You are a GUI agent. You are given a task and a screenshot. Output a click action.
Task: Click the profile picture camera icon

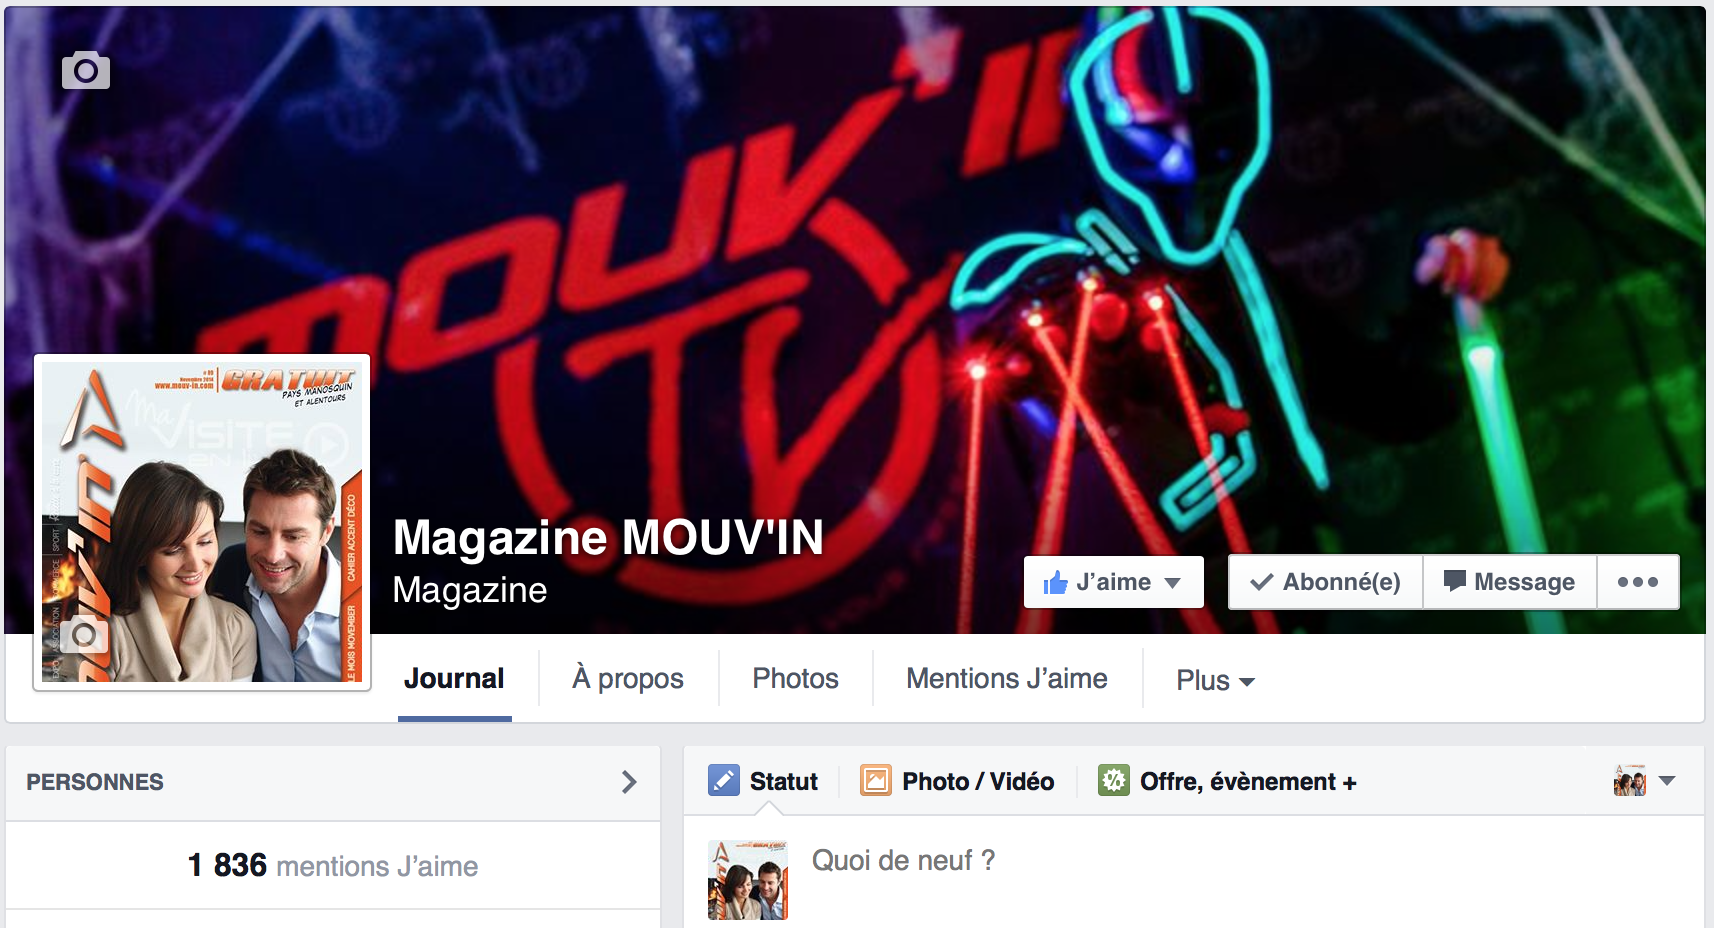point(84,635)
